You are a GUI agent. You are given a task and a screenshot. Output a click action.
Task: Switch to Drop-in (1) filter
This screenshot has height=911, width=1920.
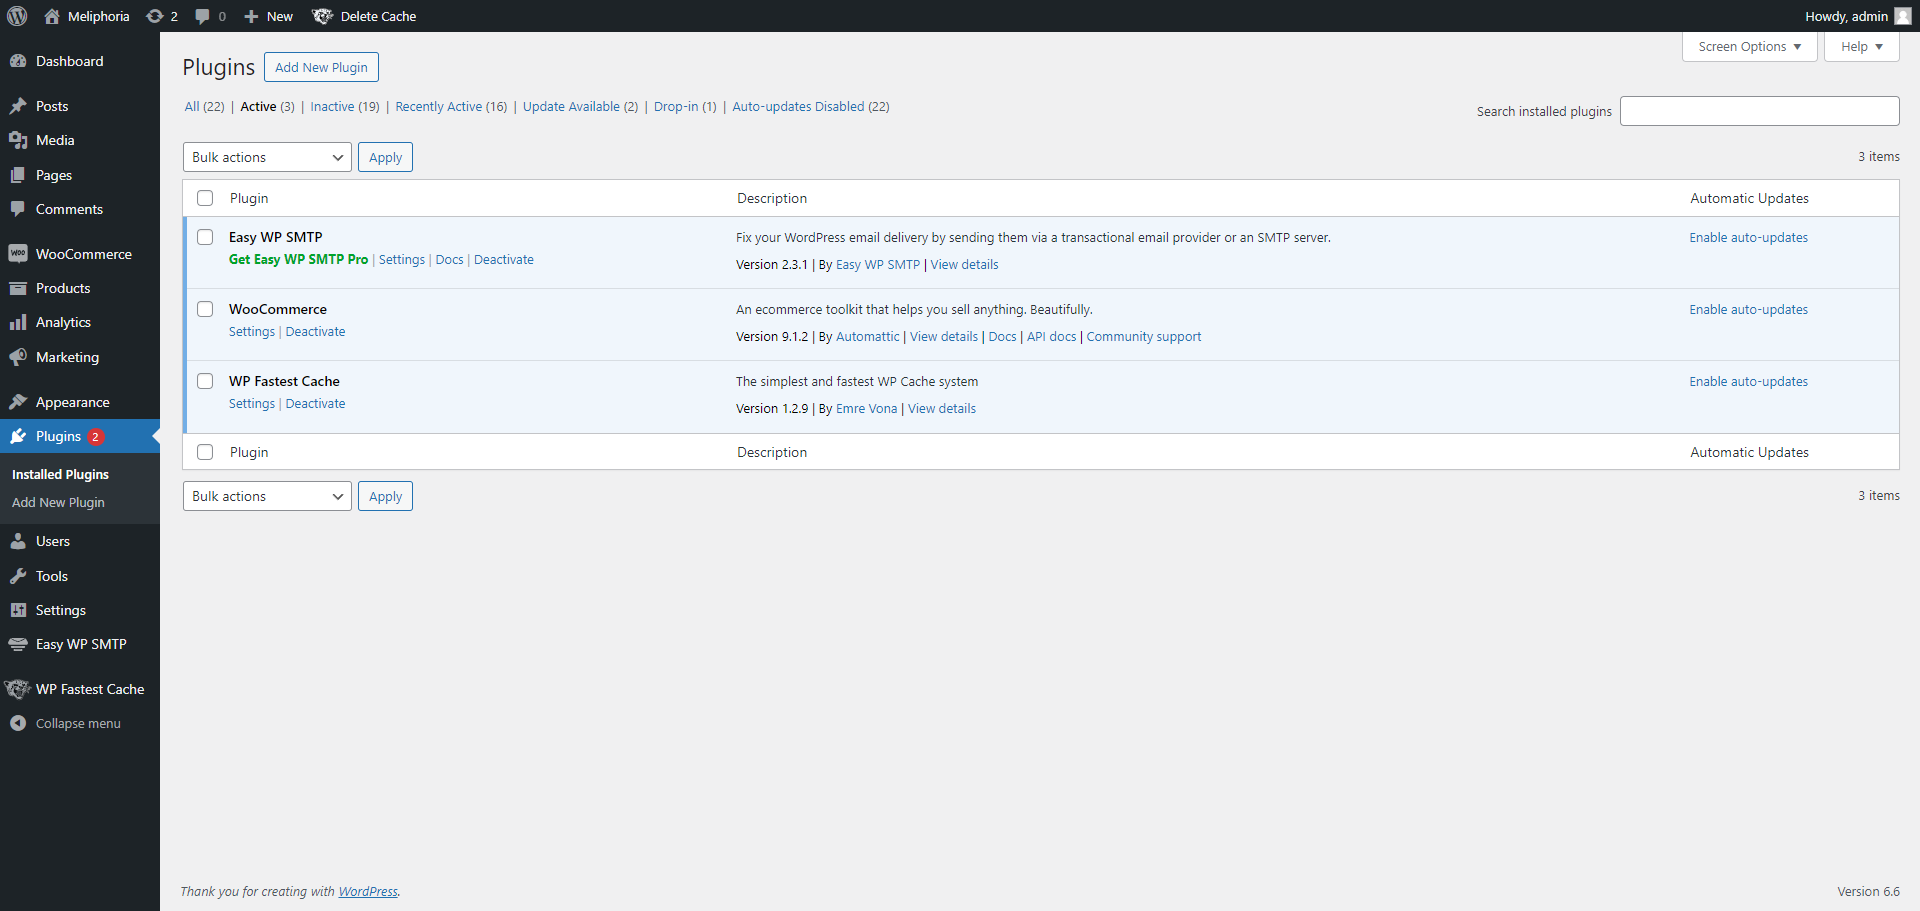tap(685, 106)
